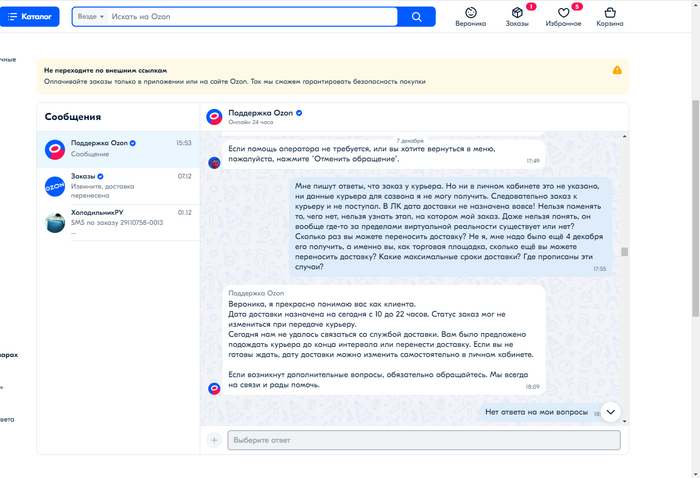
Task: Click the Онлайн 24 часа status text
Action: tap(250, 122)
